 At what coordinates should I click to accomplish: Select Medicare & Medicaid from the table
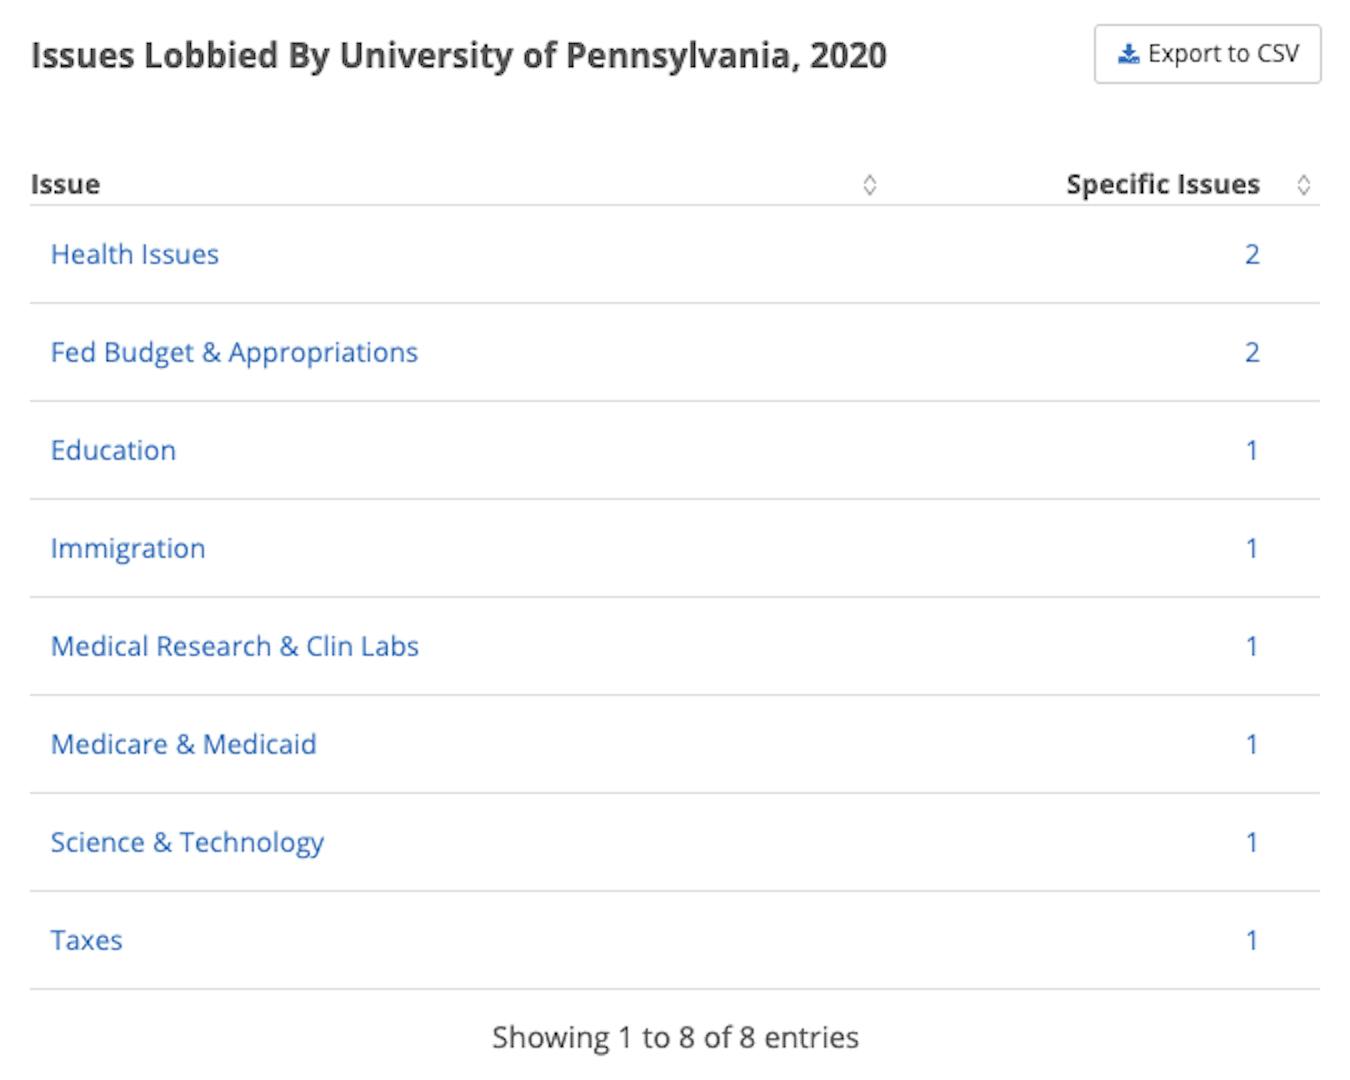tap(184, 745)
